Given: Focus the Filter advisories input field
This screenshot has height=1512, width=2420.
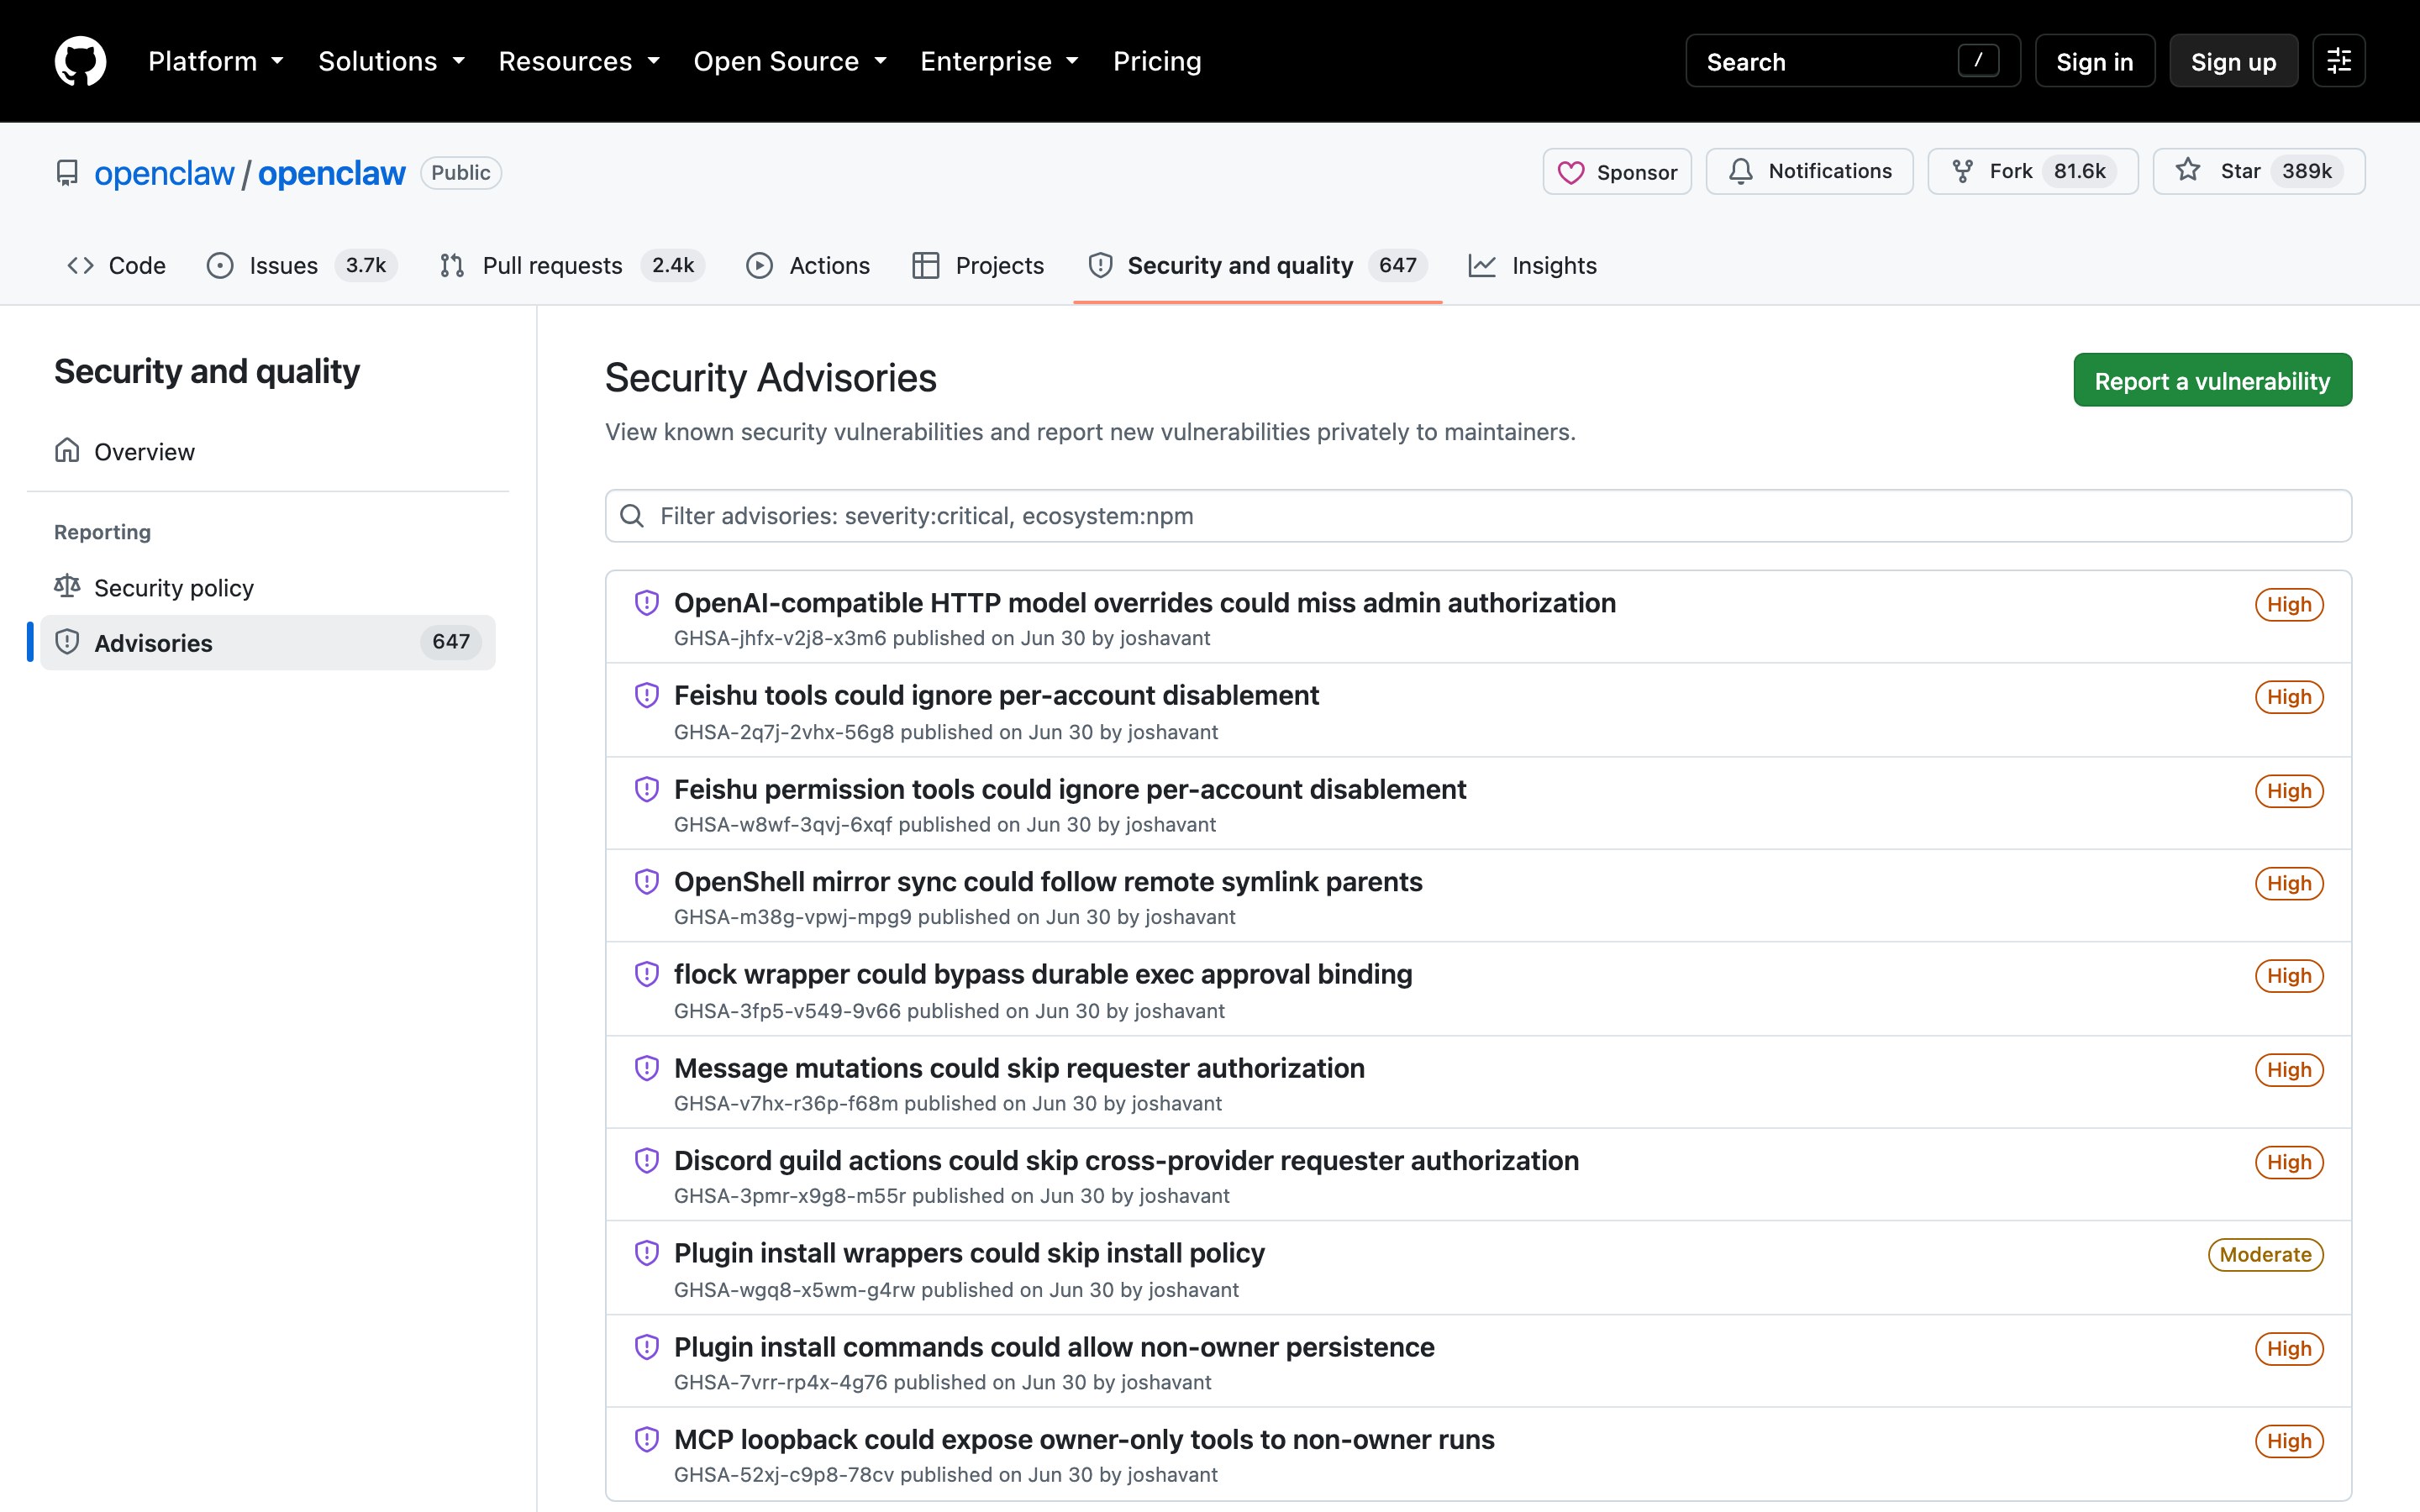Looking at the screenshot, I should (1478, 516).
